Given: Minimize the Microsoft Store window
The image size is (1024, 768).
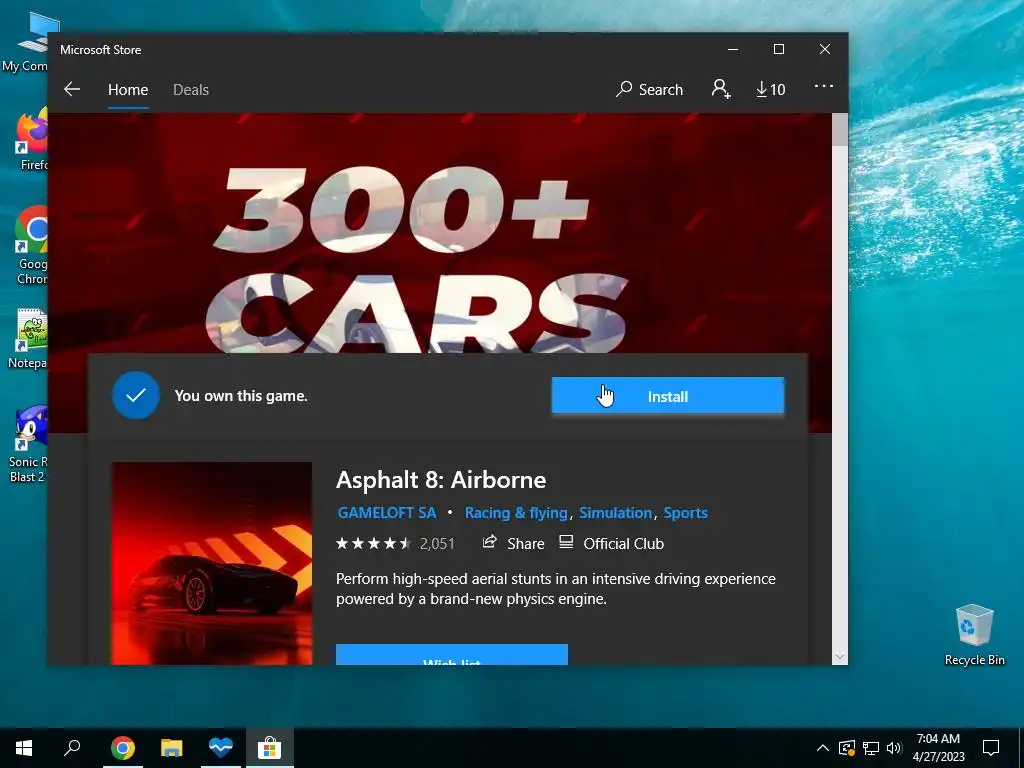Looking at the screenshot, I should pos(733,50).
